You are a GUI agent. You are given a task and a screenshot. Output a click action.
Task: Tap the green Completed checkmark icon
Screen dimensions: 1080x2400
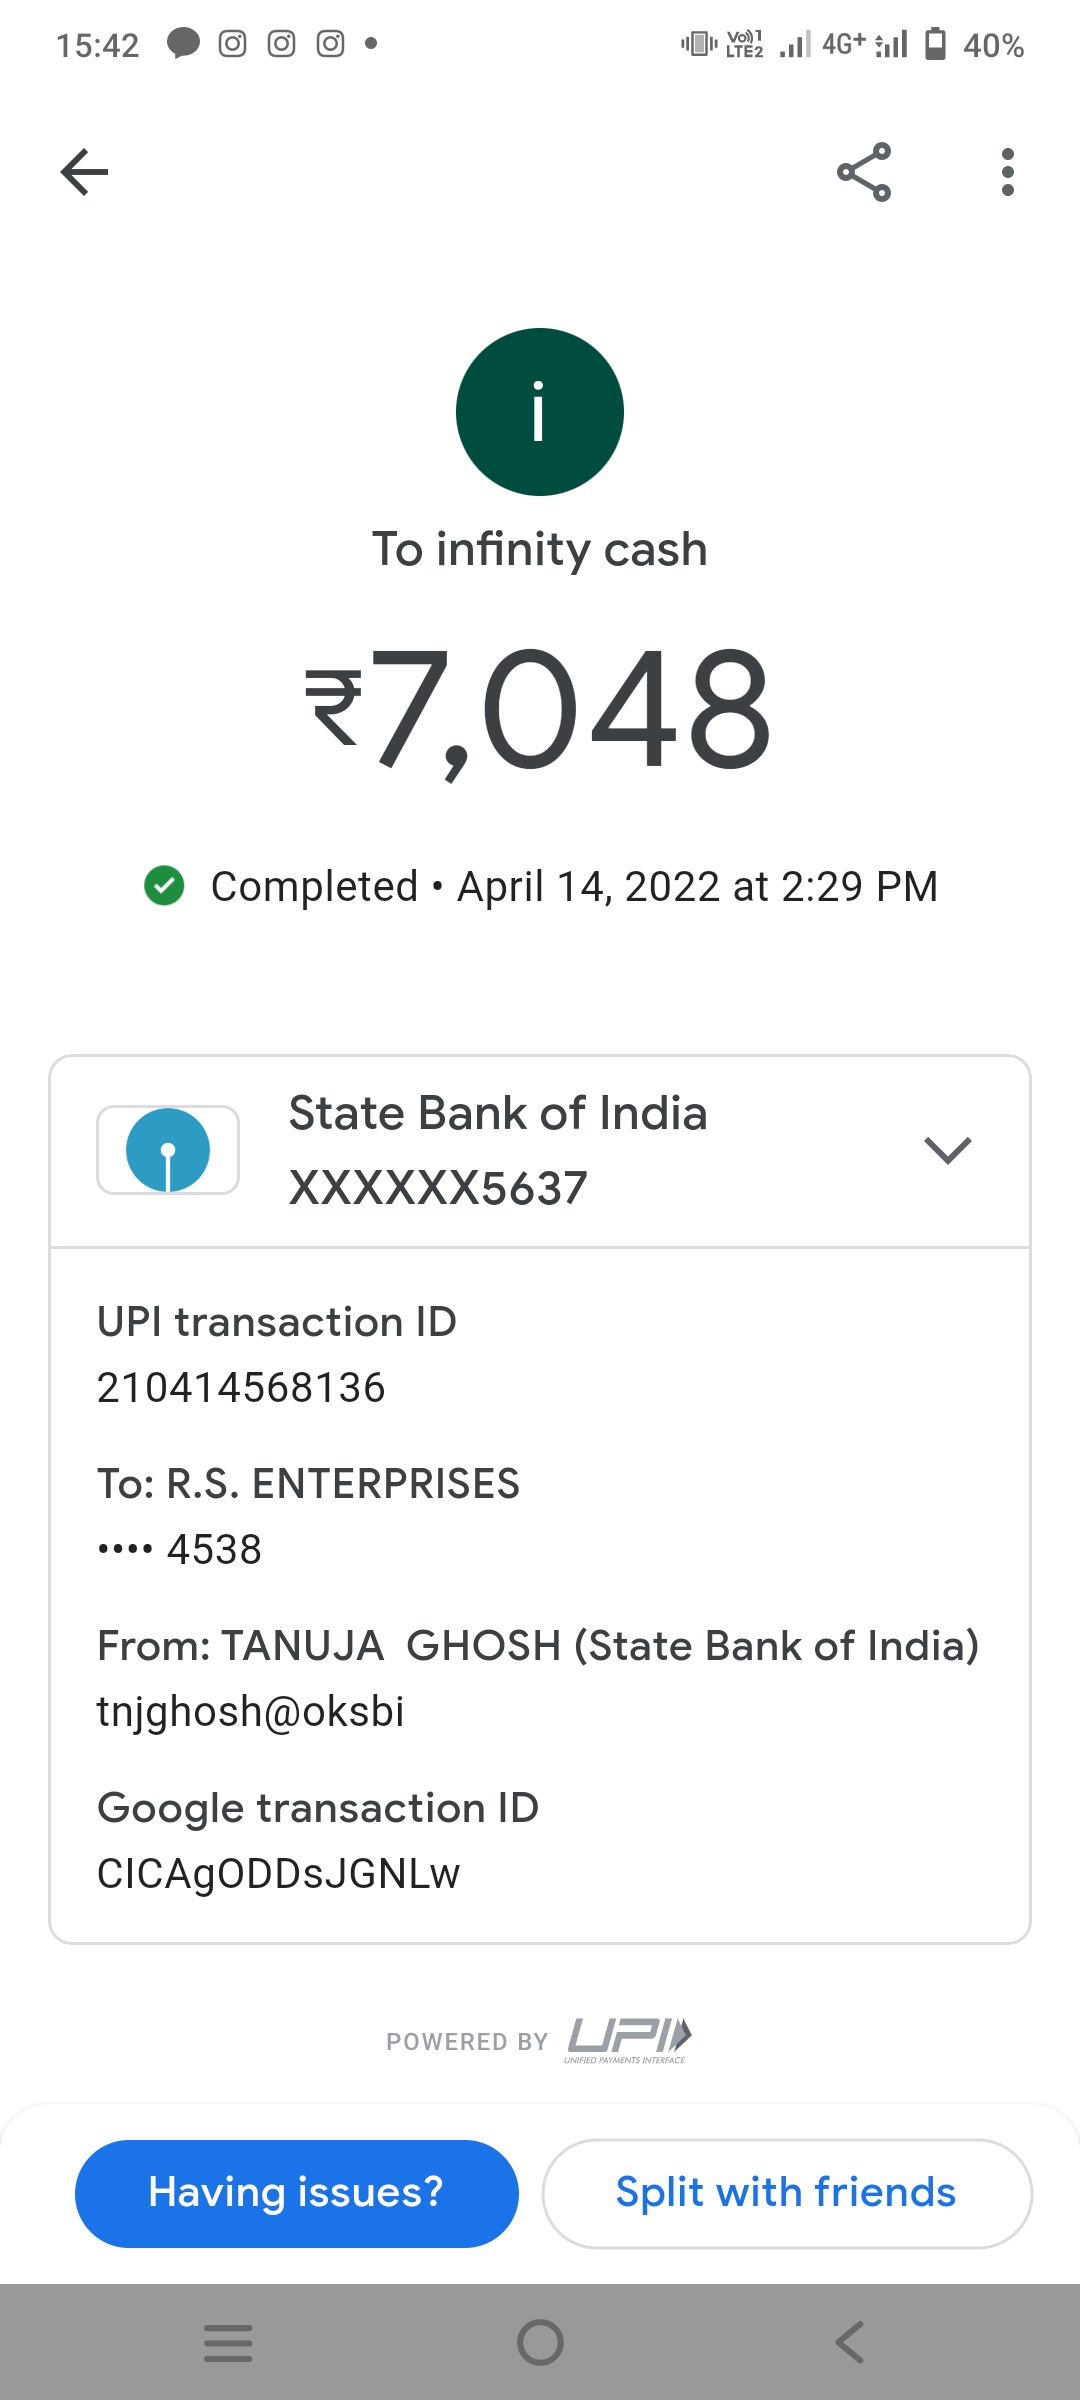click(164, 886)
